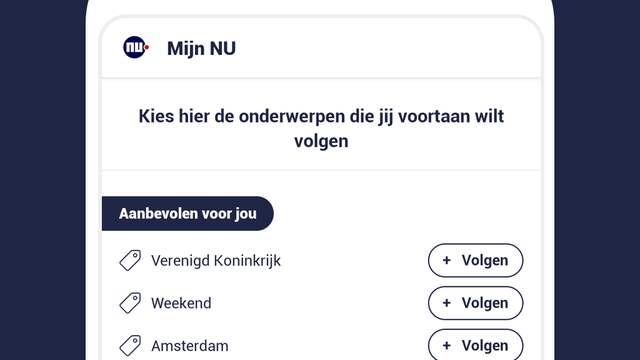Viewport: 640px width, 360px height.
Task: Click the red dot on the NU logo
Action: [x=147, y=47]
